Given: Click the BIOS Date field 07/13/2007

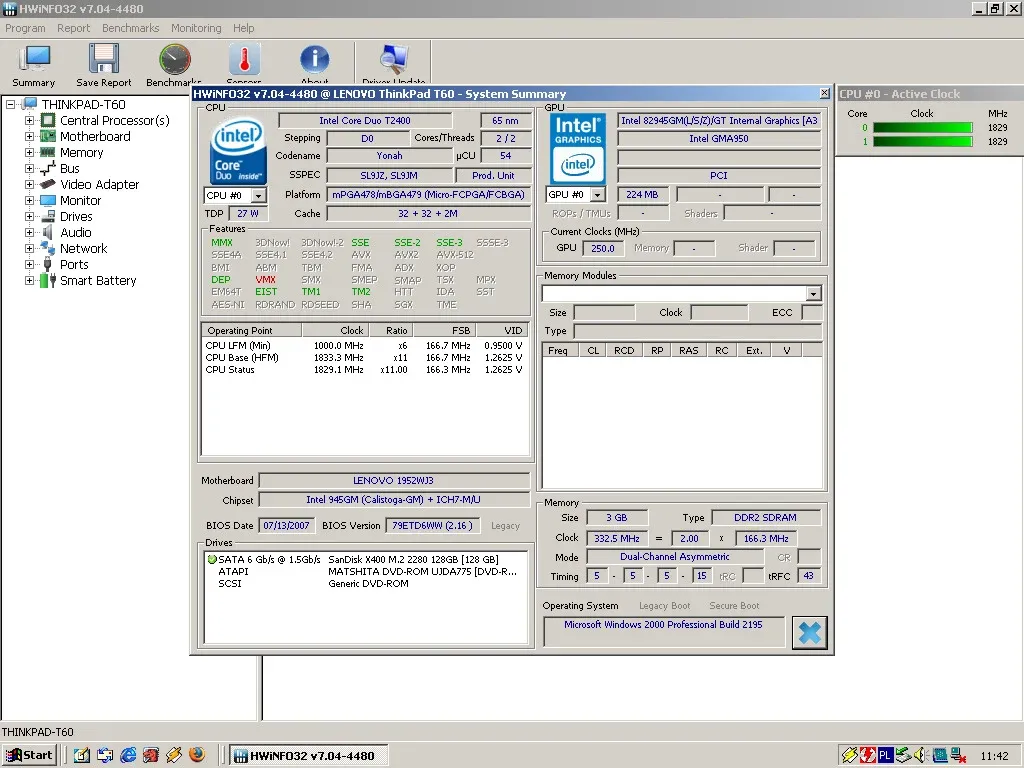Looking at the screenshot, I should tap(287, 526).
